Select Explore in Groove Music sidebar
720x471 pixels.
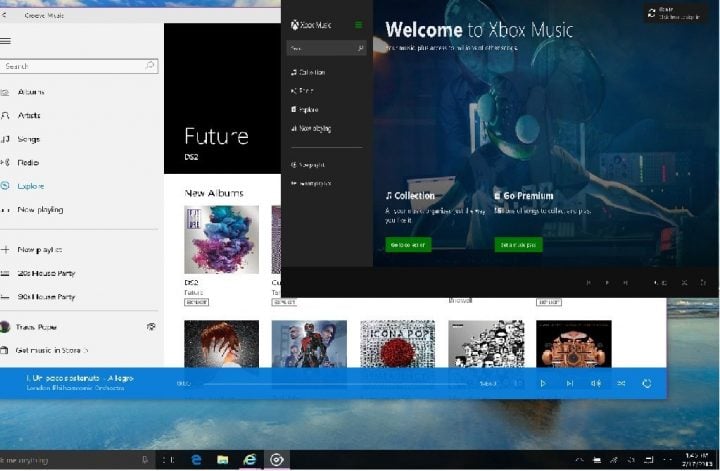click(x=30, y=186)
